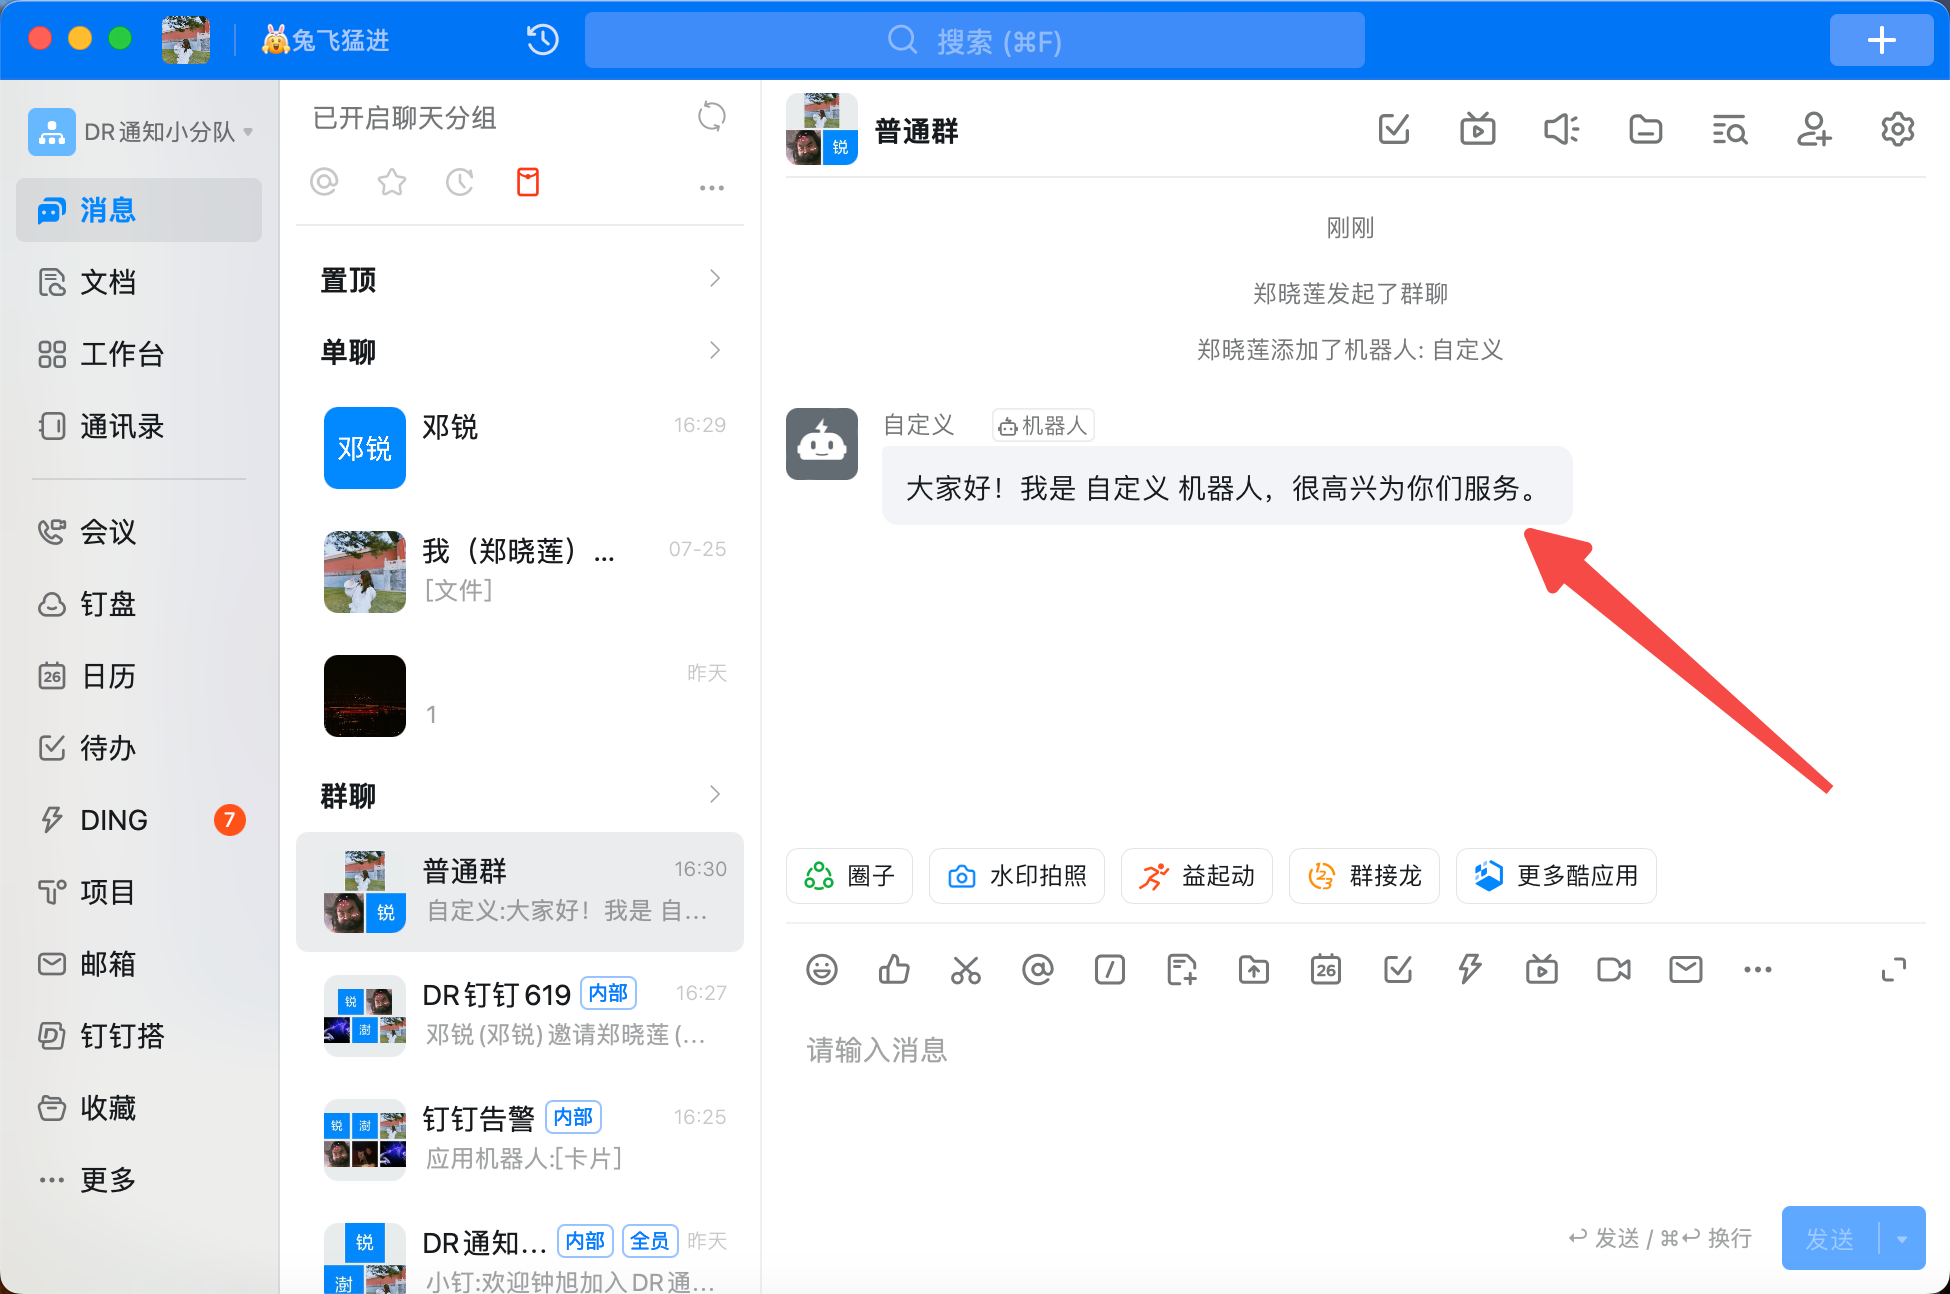Viewport: 1950px width, 1294px height.
Task: Open 钉钉搭 in the sidebar
Action: click(x=139, y=1036)
